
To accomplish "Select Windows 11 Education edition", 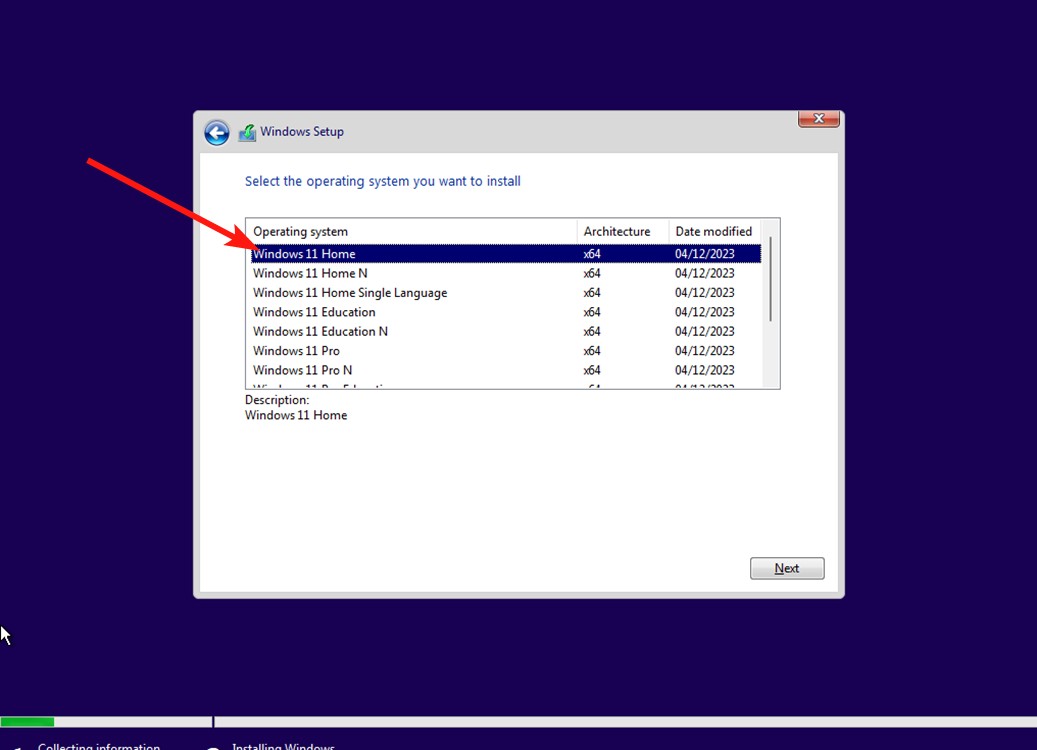I will pos(314,311).
